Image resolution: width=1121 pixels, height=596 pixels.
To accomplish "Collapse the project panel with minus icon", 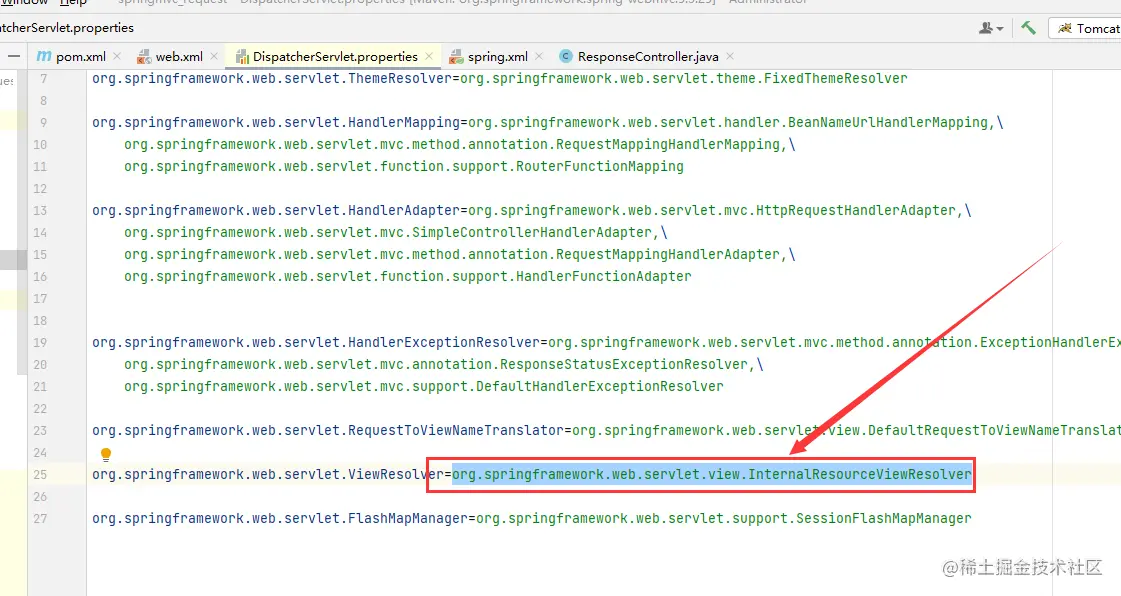I will 14,56.
